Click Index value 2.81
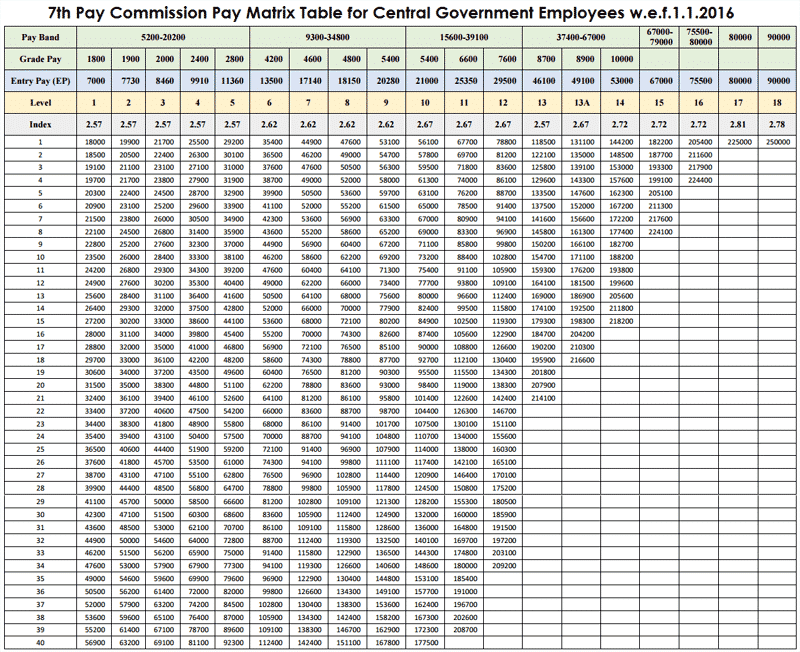This screenshot has height=652, width=800. click(x=738, y=124)
